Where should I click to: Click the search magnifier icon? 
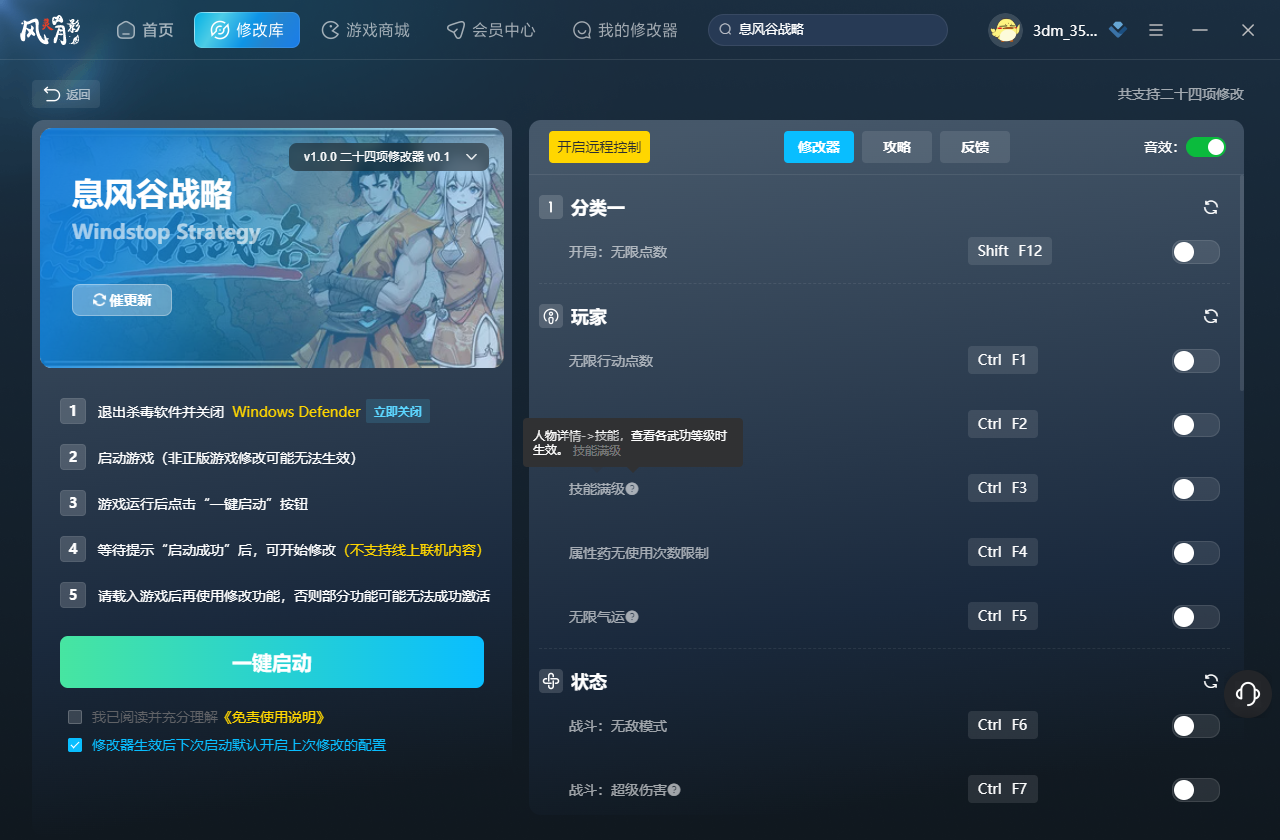coord(725,30)
